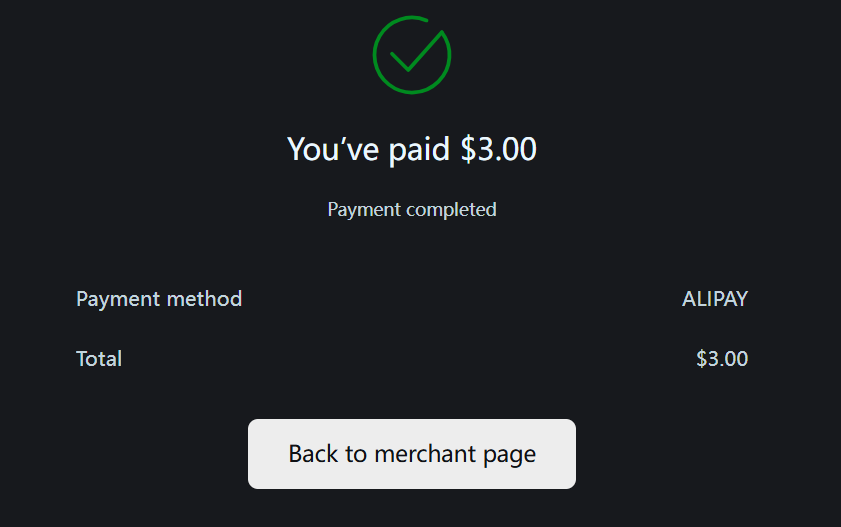Click the green circle outline of success icon
The image size is (841, 527).
point(375,55)
